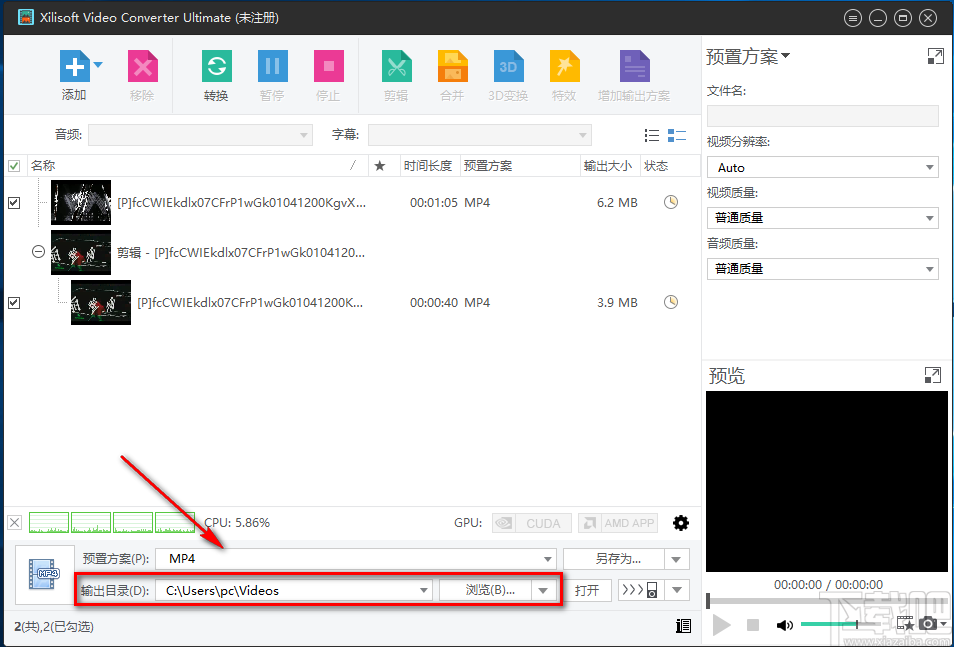The image size is (954, 647).
Task: Click the 输出大小 column header
Action: click(x=608, y=166)
